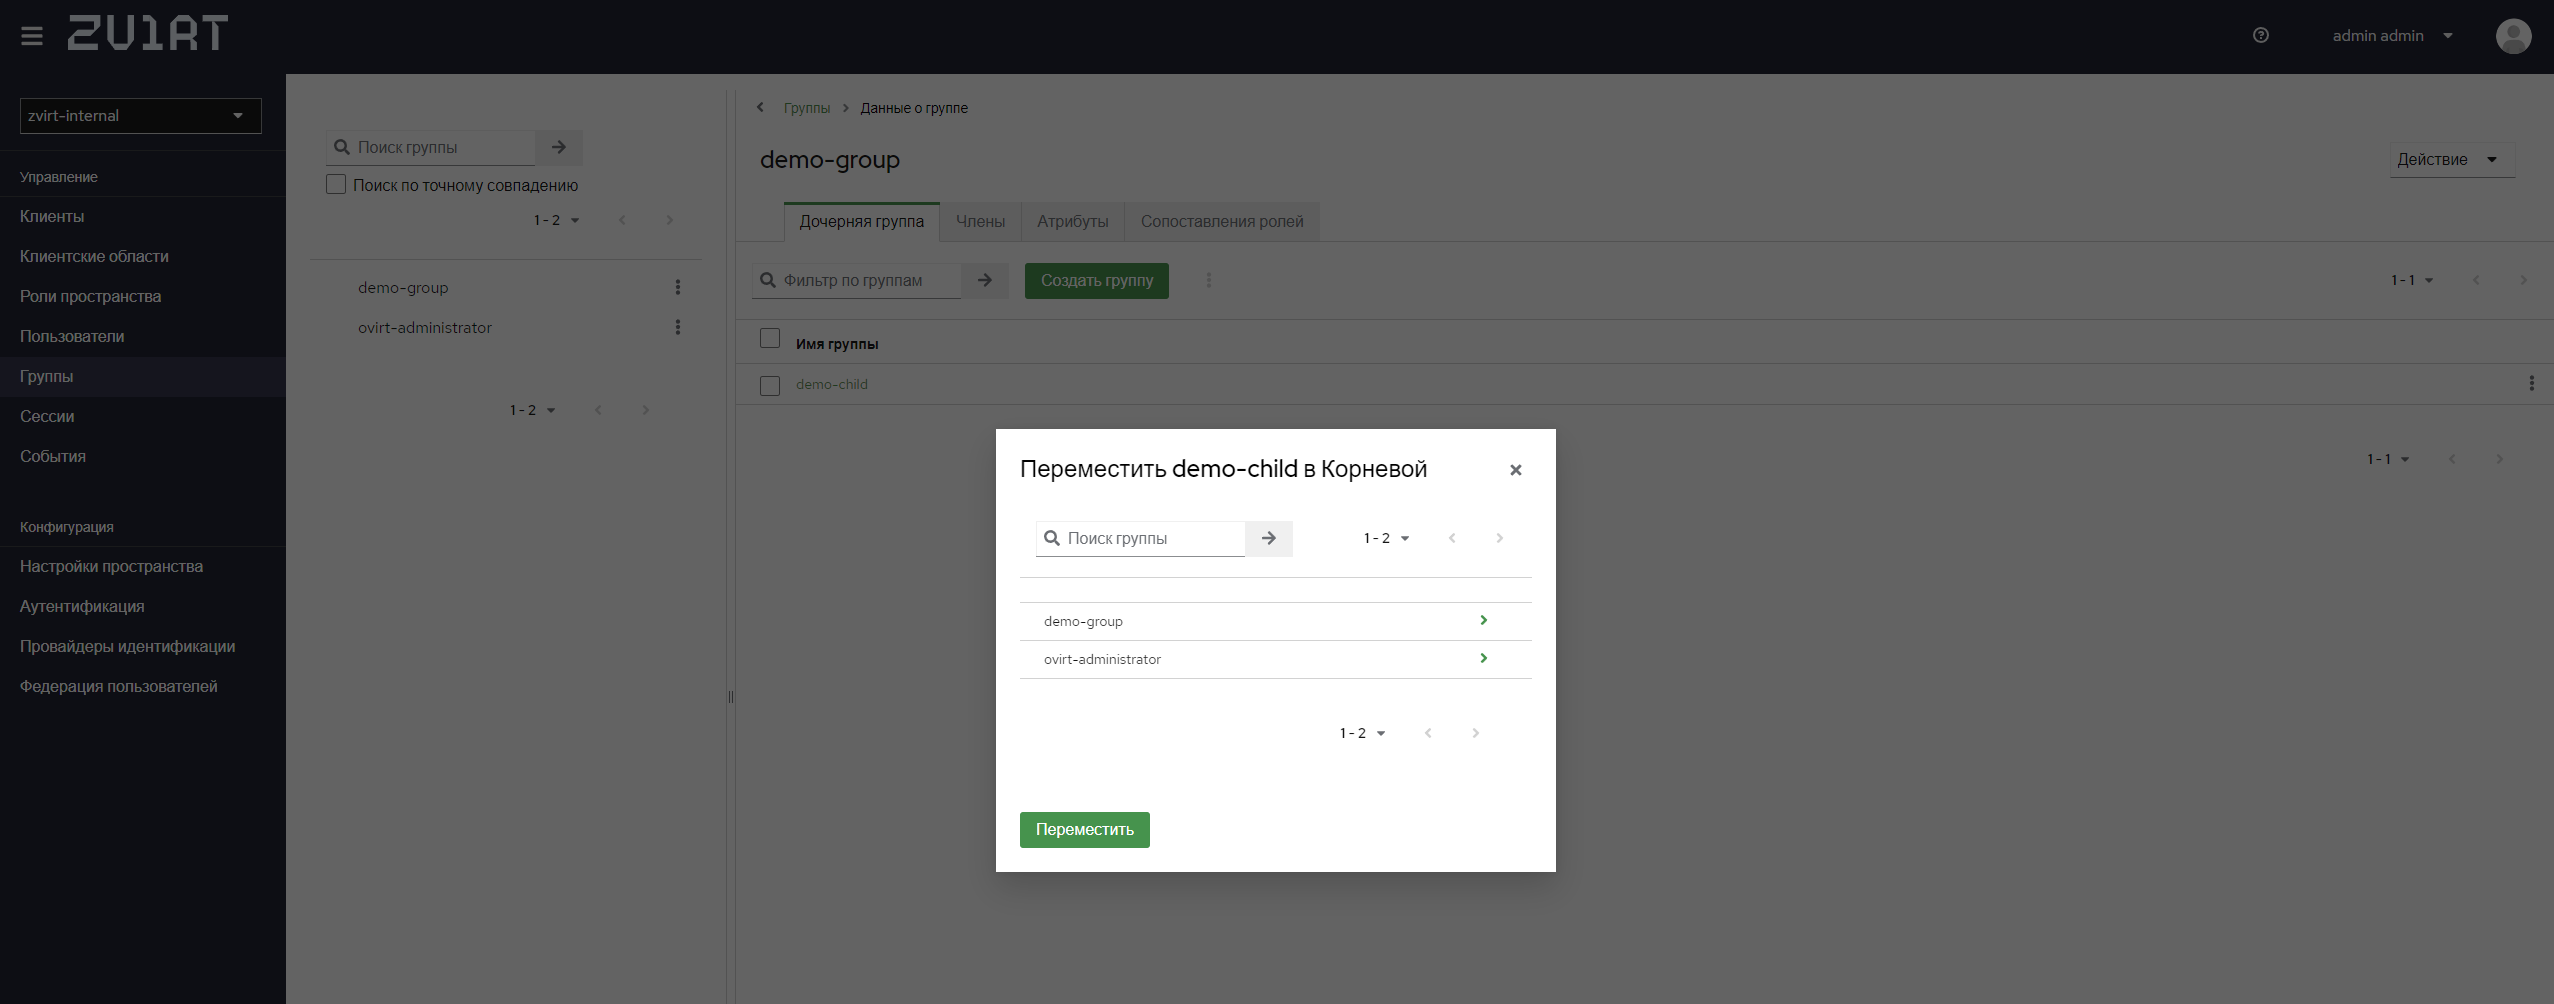The height and width of the screenshot is (1004, 2554).
Task: Switch to the Members tab
Action: tap(980, 221)
